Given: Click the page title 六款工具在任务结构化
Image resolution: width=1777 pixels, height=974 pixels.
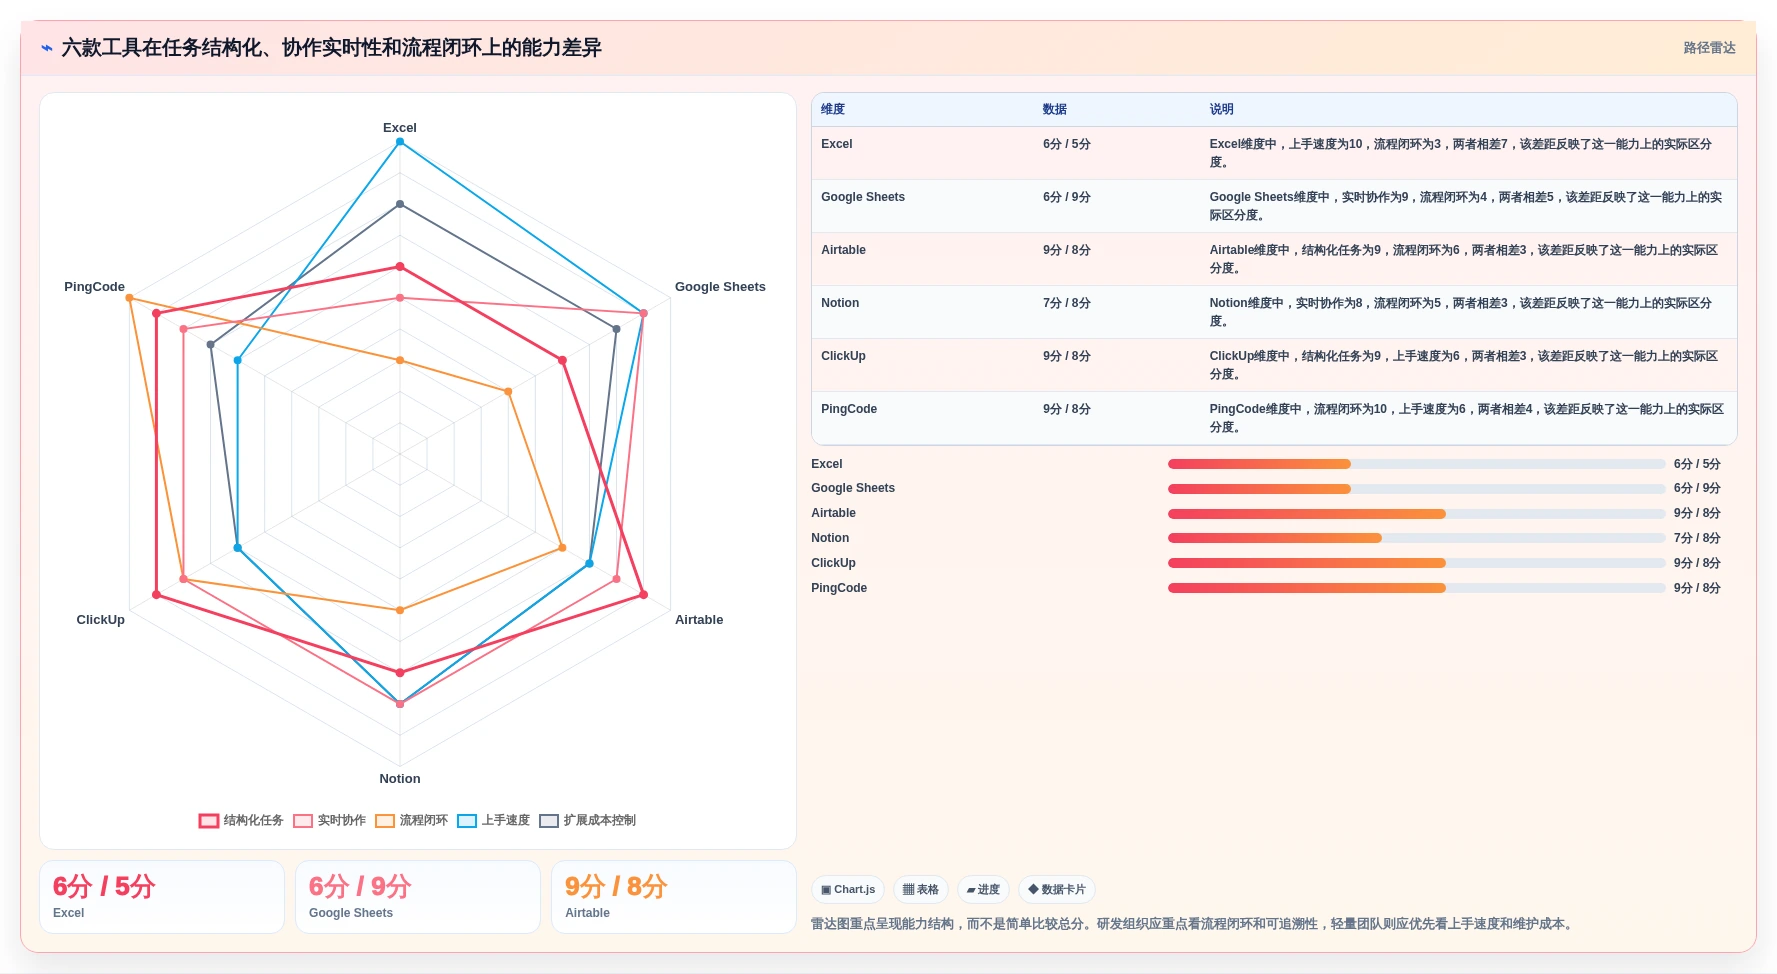Looking at the screenshot, I should tap(331, 48).
